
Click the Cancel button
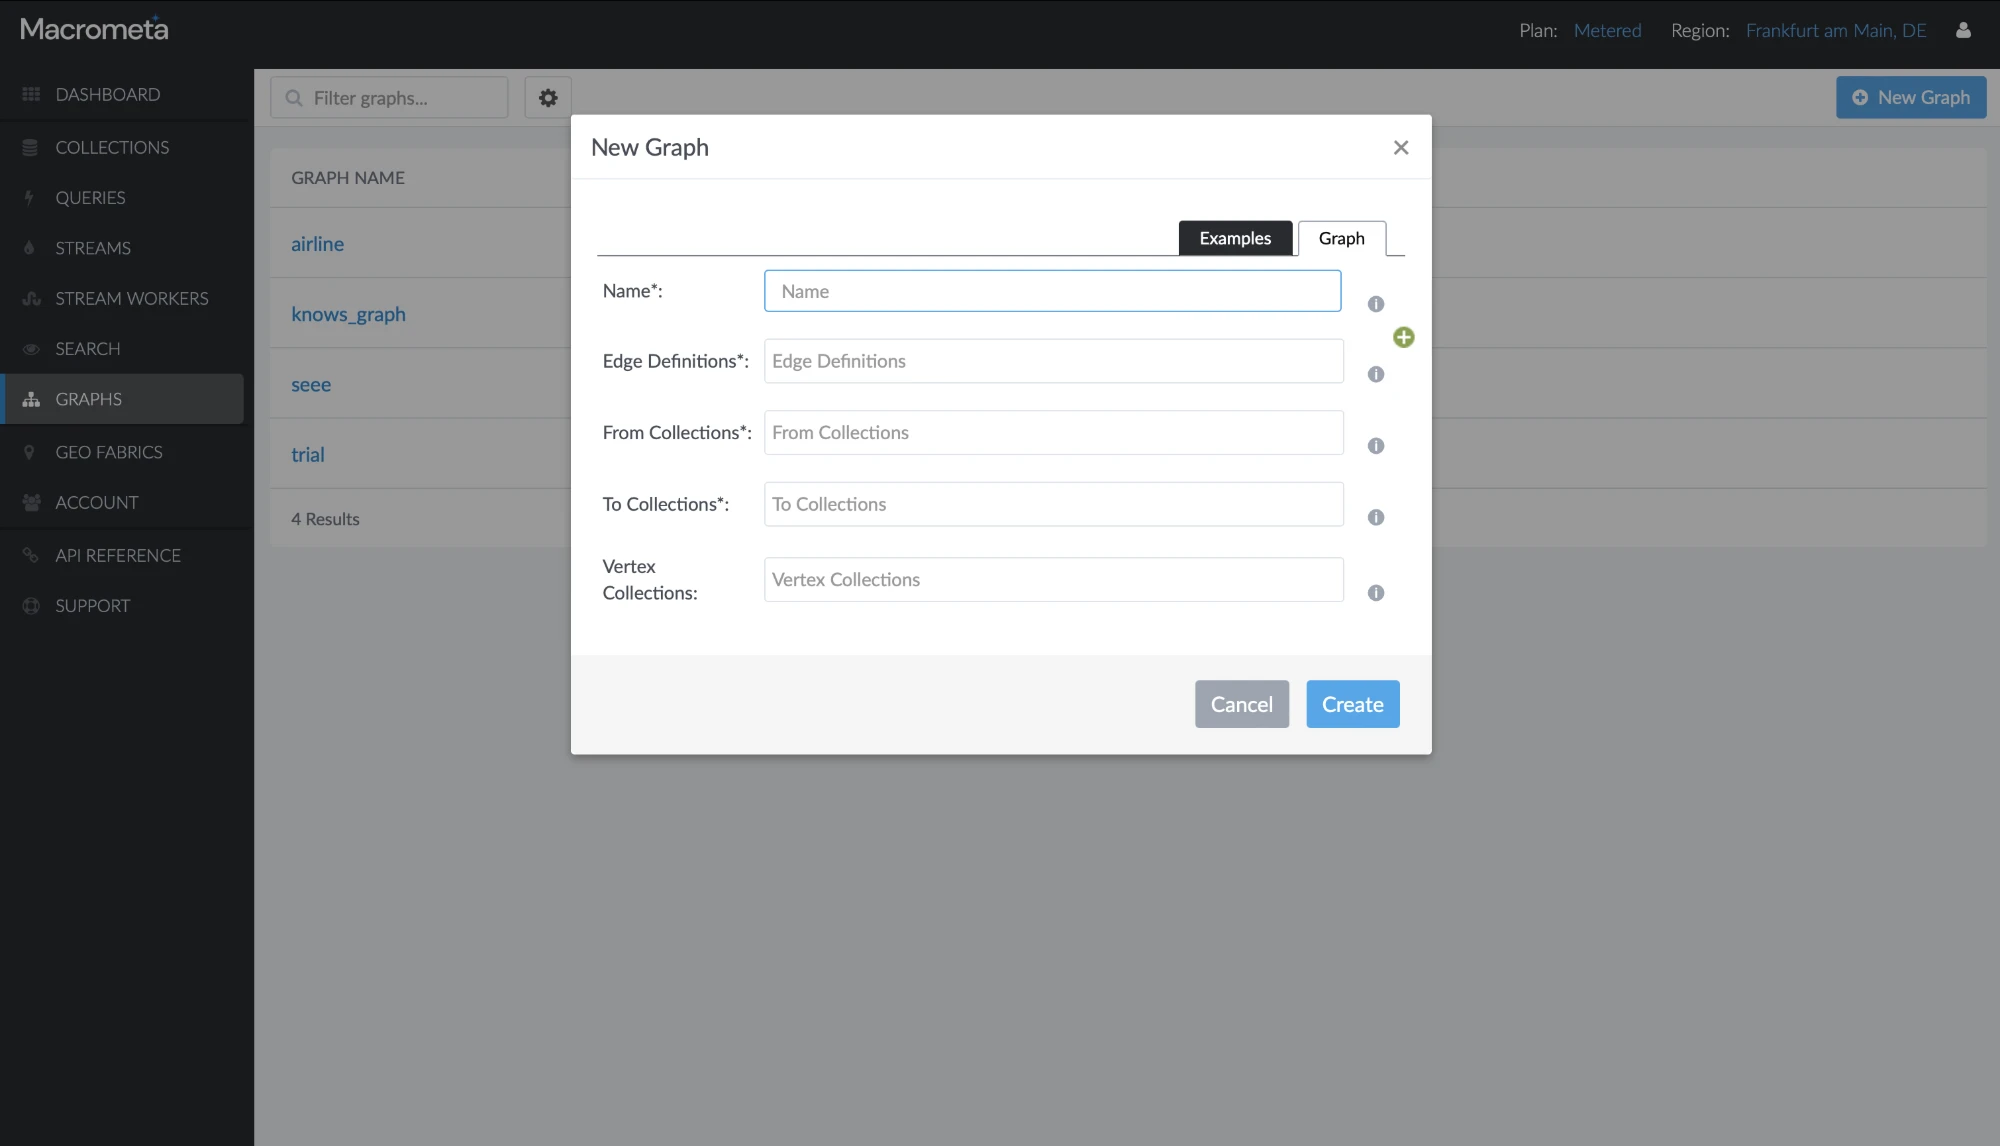1241,704
